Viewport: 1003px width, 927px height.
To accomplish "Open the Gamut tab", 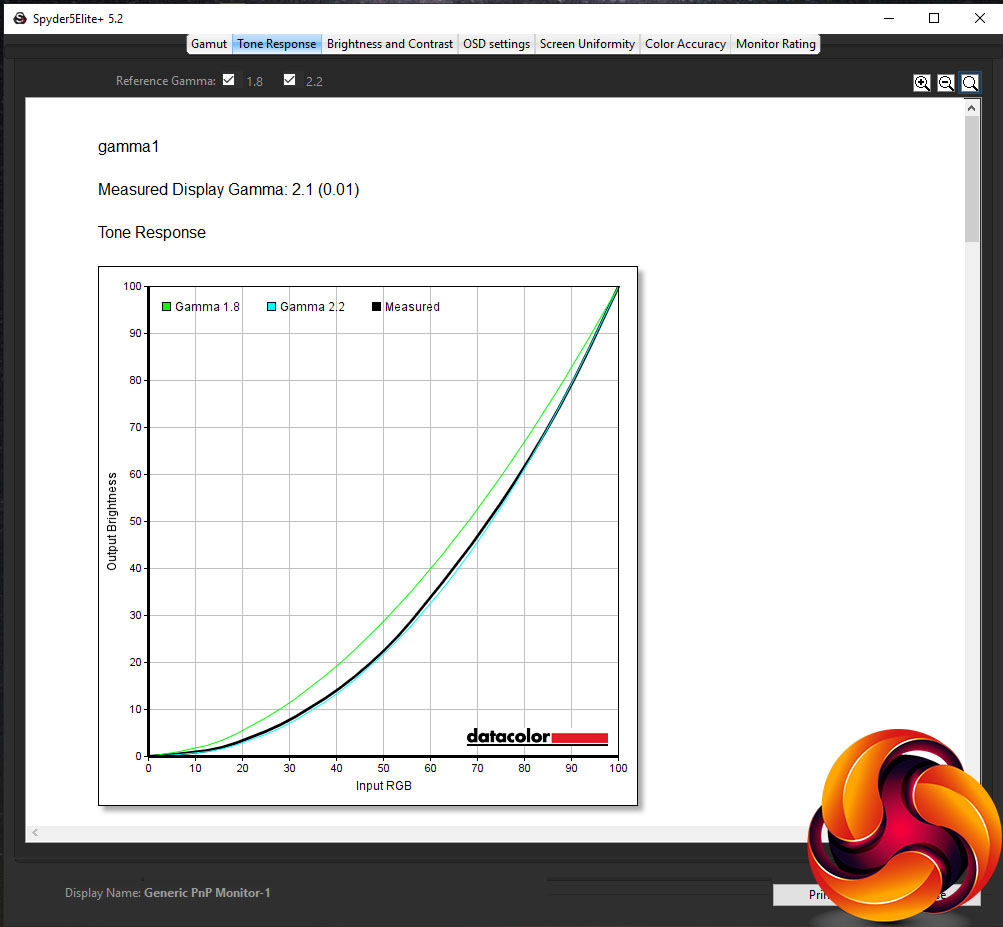I will point(209,44).
